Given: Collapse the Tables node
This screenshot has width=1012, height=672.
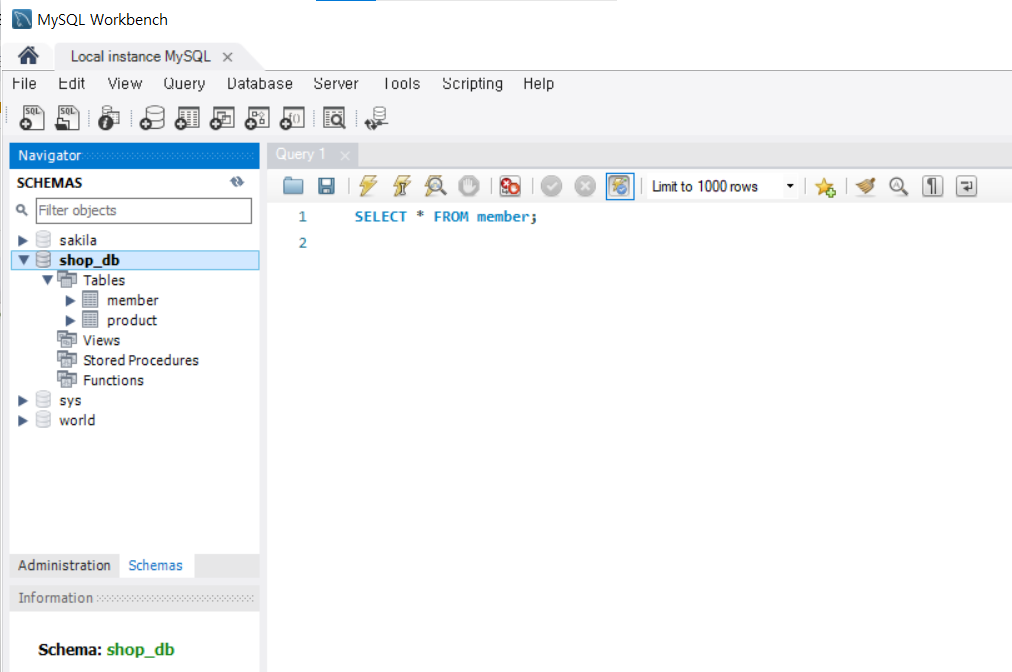Looking at the screenshot, I should (47, 280).
